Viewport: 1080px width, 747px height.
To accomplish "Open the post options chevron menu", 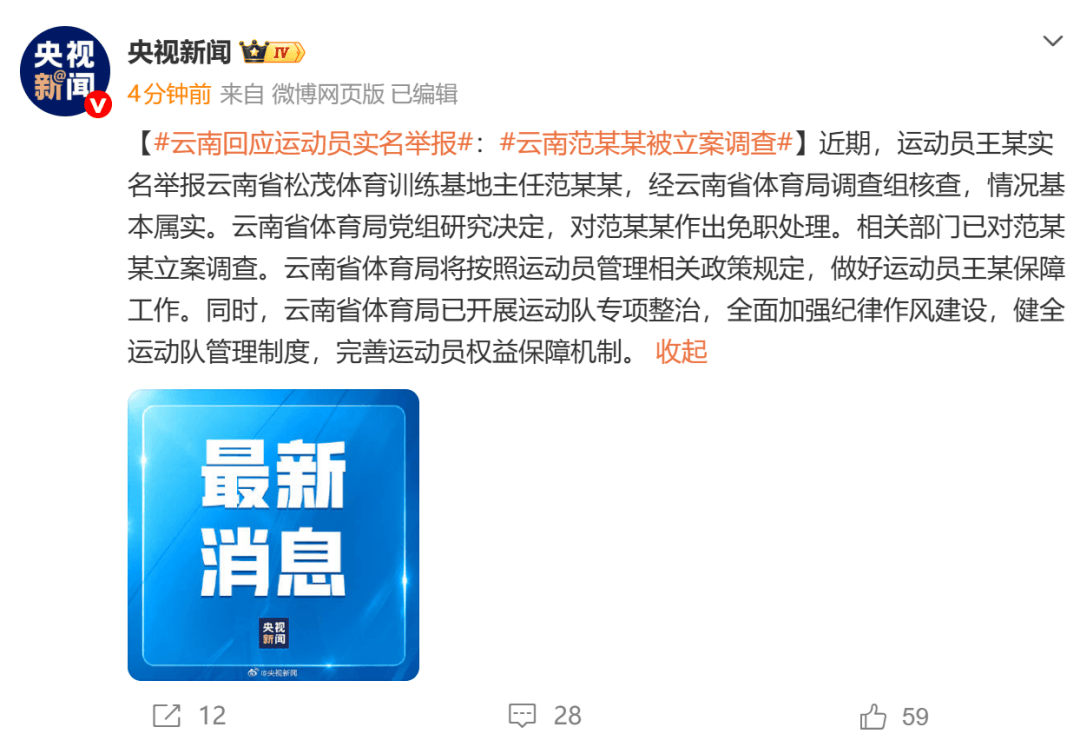I will pyautogui.click(x=1052, y=41).
